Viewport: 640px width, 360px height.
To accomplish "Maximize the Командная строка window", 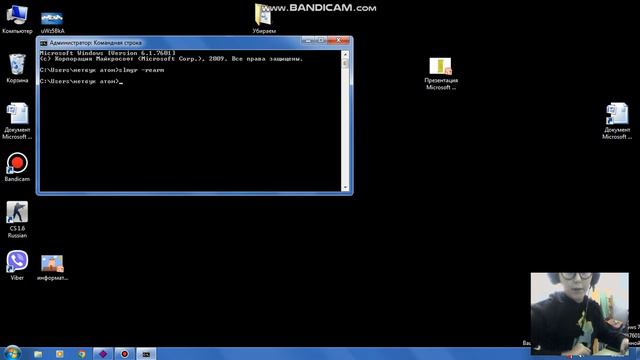I will click(321, 40).
